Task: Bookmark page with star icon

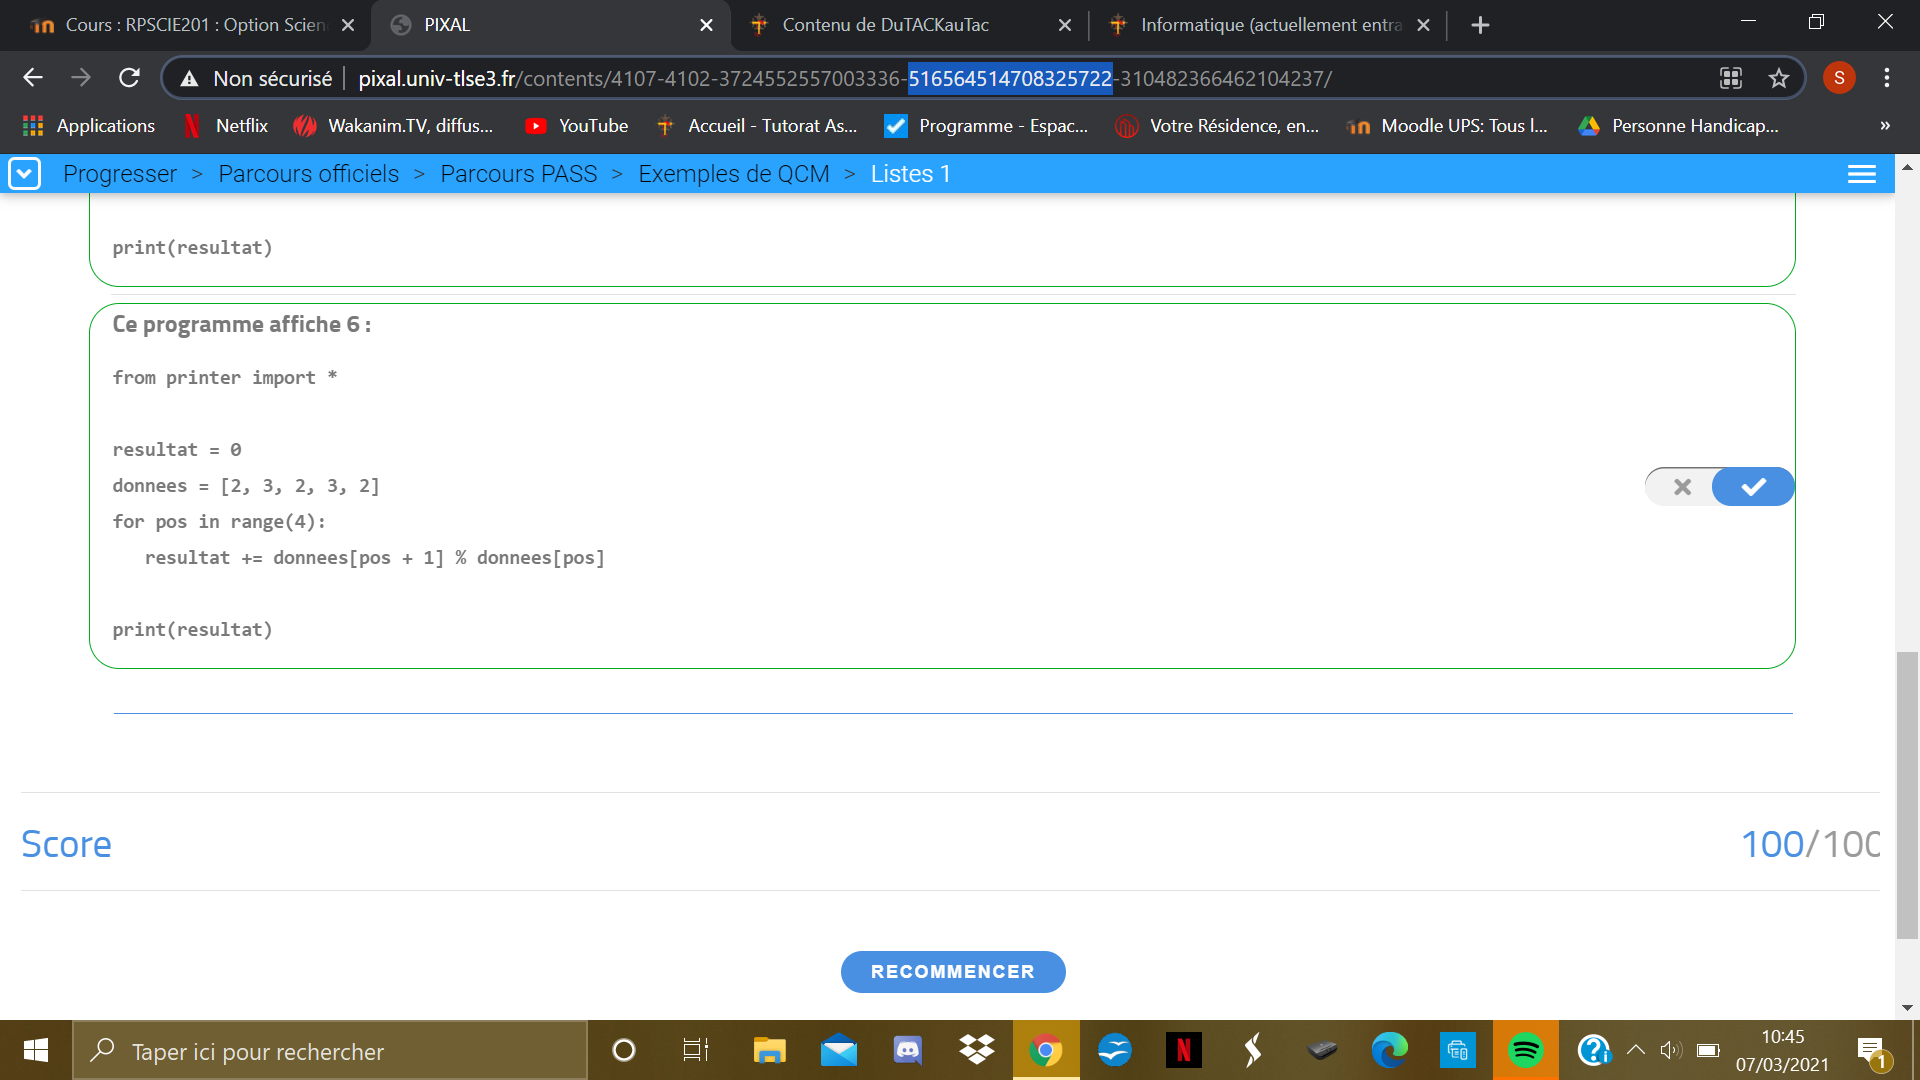Action: 1778,78
